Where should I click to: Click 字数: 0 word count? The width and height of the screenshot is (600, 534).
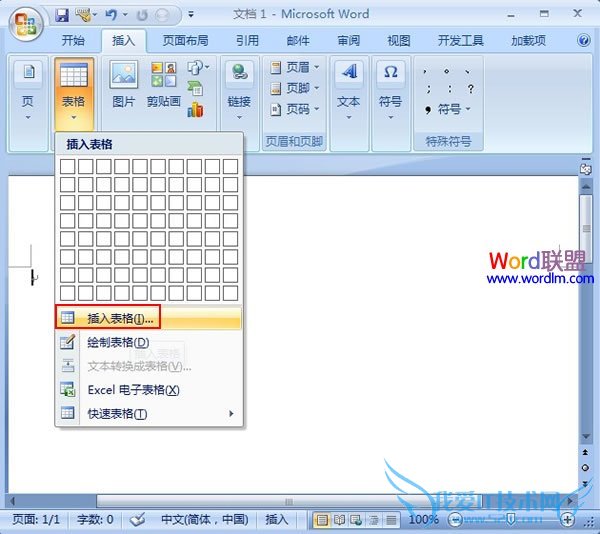point(95,519)
